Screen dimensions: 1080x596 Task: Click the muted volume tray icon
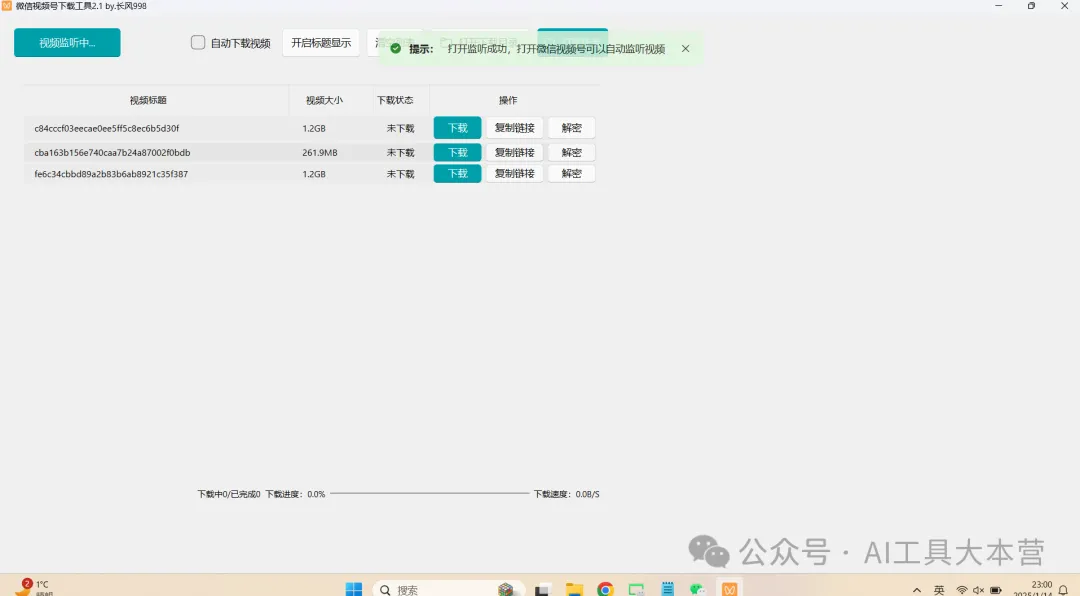coord(978,590)
